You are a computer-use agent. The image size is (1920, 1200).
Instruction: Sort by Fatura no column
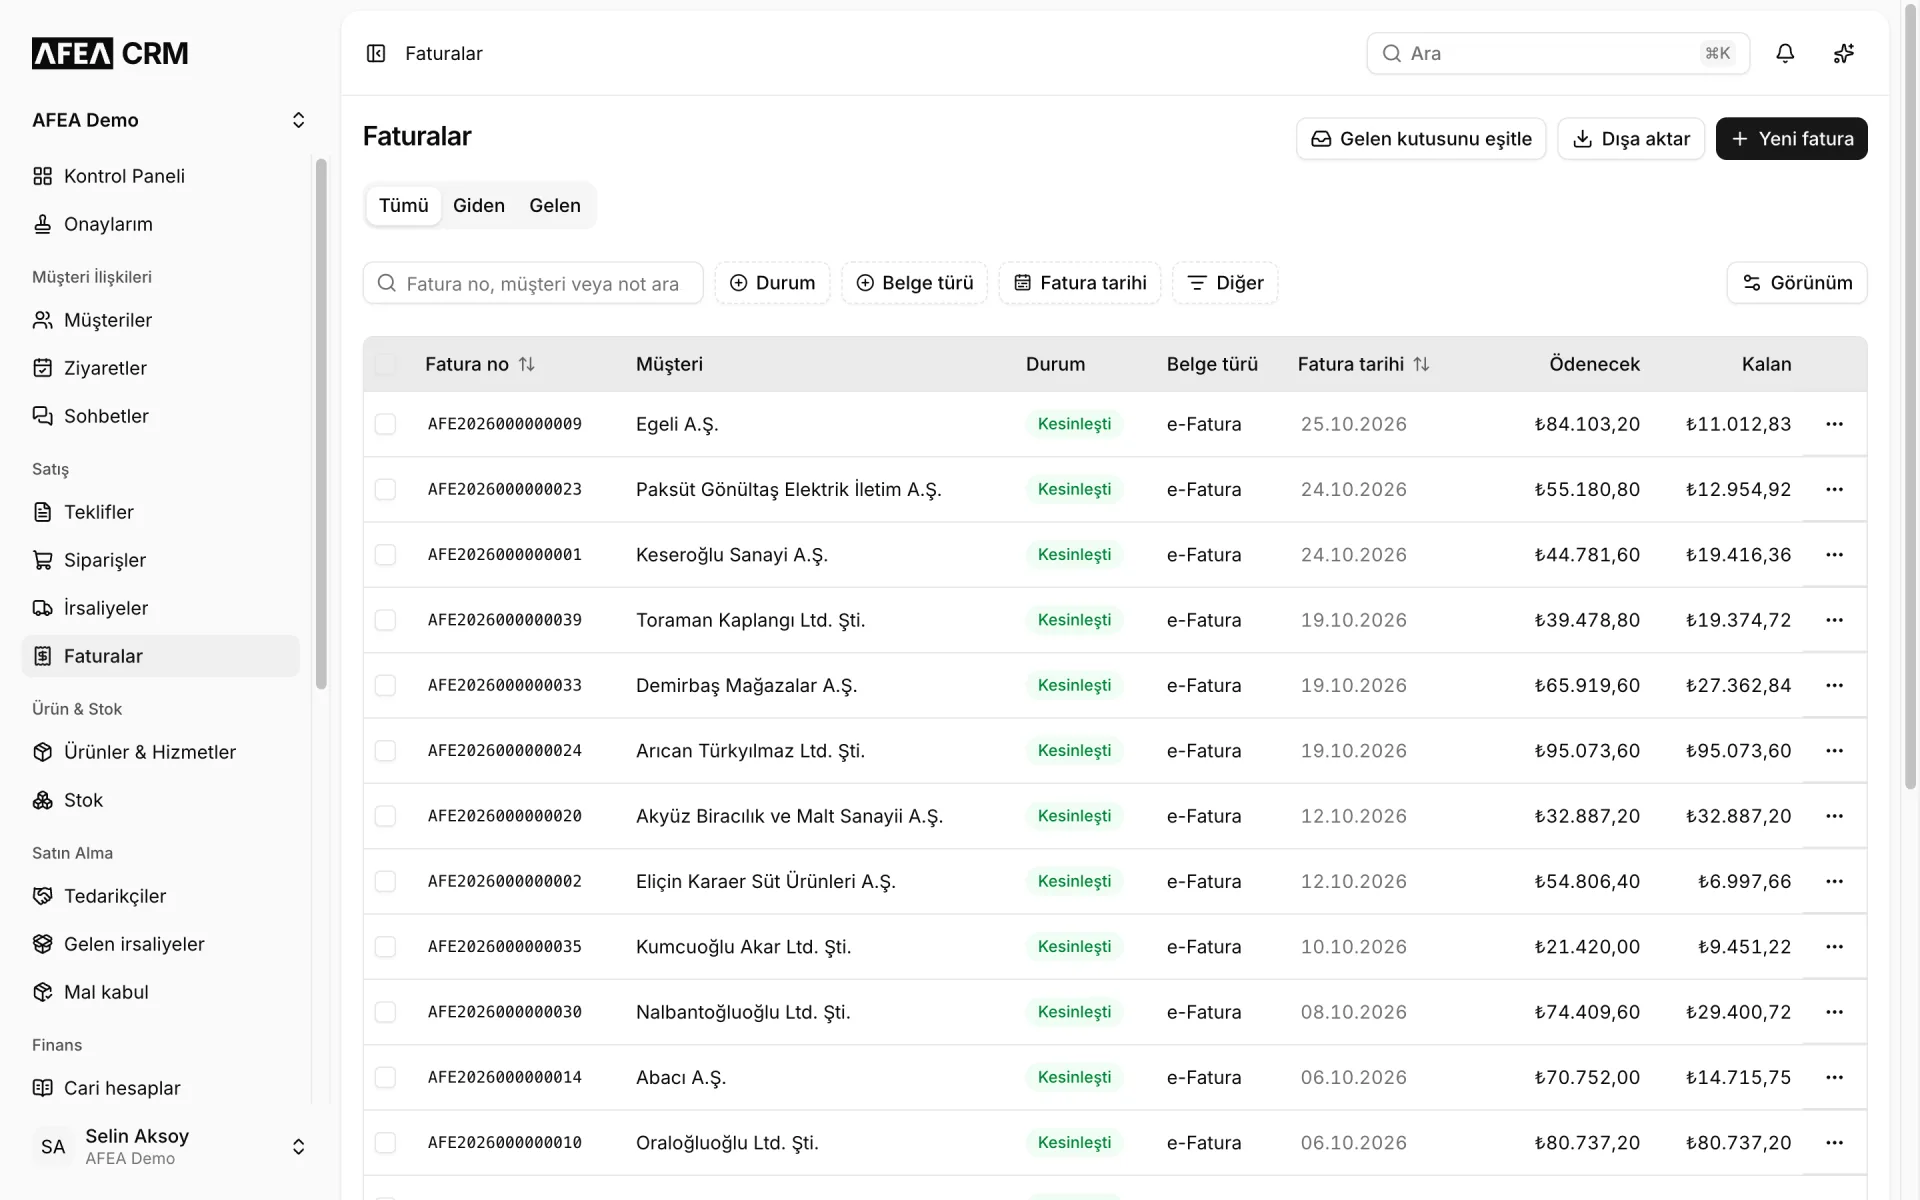tap(480, 364)
